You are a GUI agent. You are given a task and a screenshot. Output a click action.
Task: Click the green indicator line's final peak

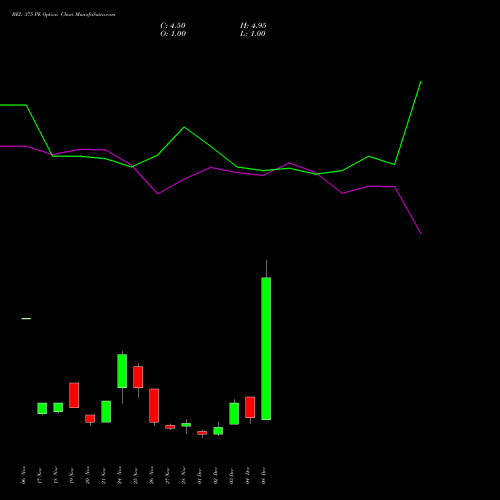coord(421,81)
